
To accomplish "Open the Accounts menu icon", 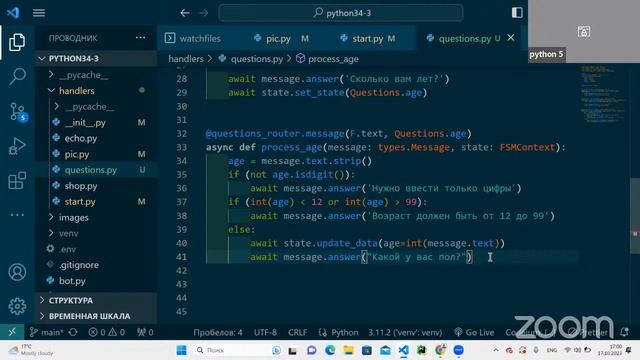I will (x=17, y=272).
